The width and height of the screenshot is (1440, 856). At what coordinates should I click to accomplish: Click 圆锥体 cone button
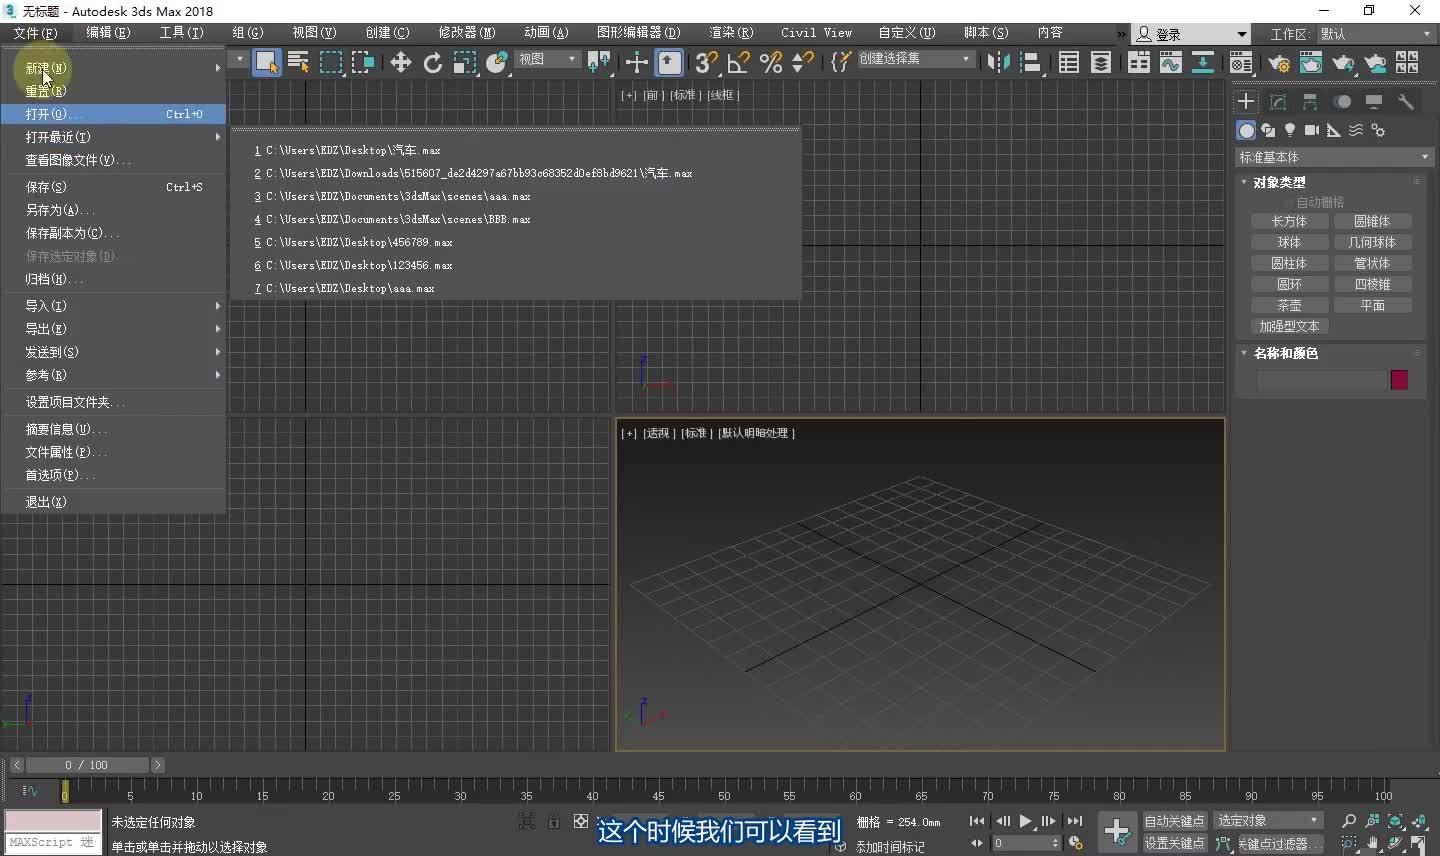(1372, 221)
